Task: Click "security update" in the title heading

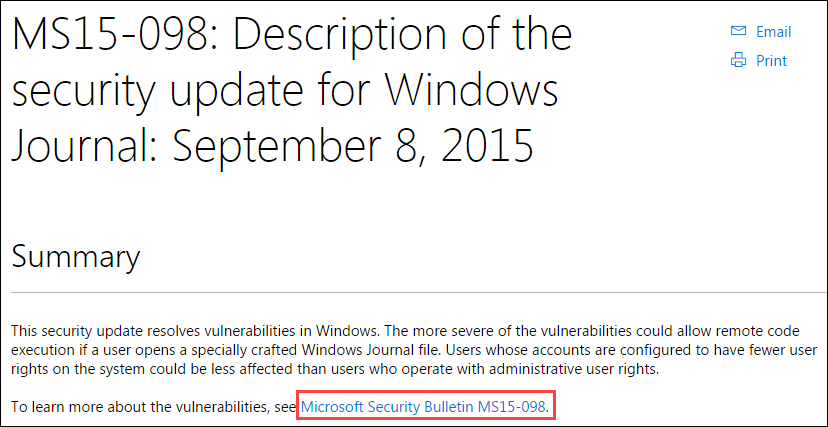Action: click(x=157, y=92)
